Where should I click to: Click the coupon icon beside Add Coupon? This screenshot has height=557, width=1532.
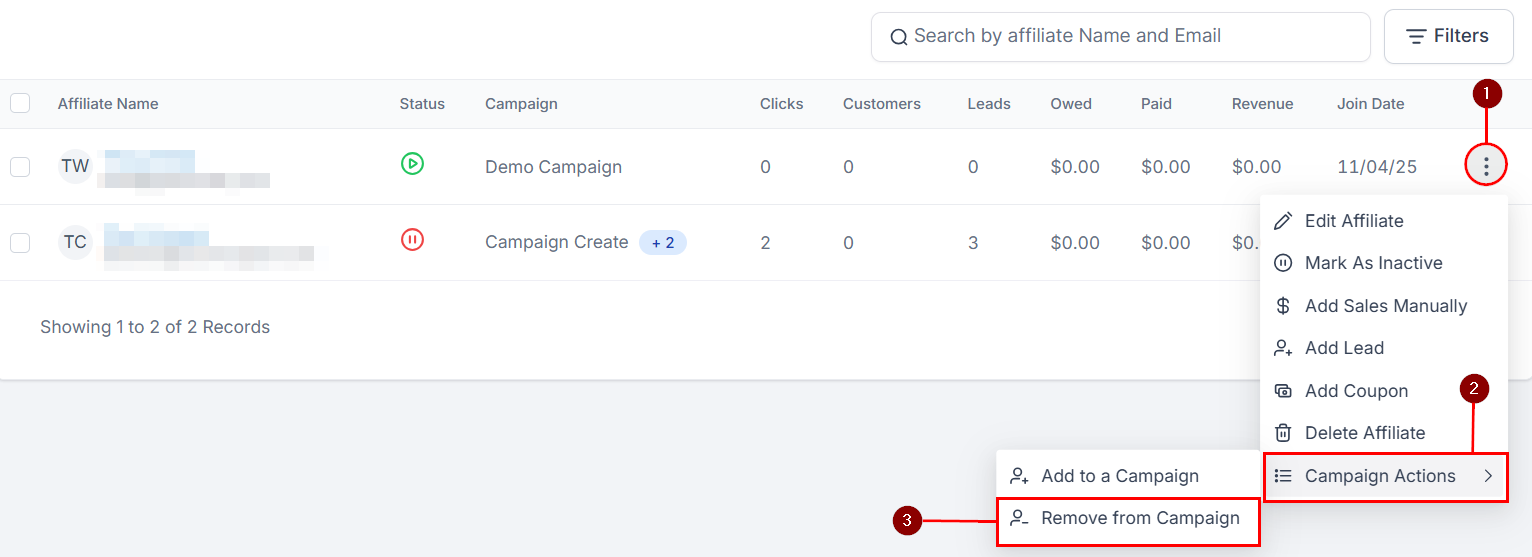point(1283,391)
